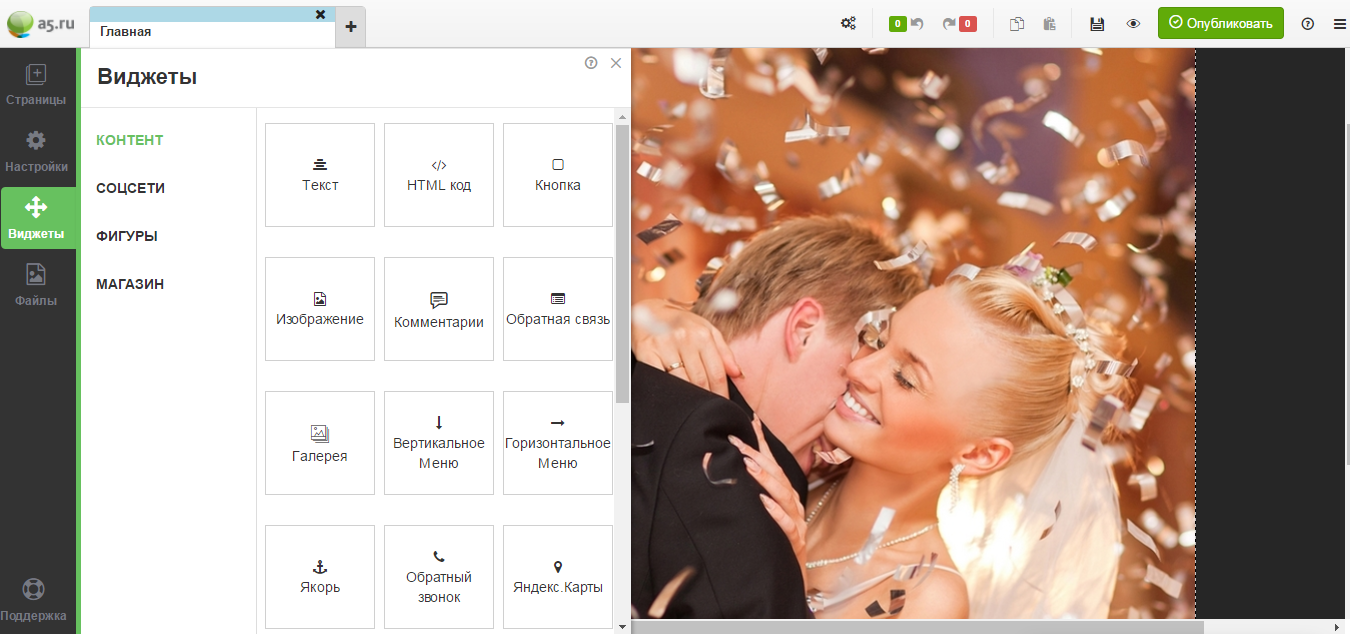The height and width of the screenshot is (634, 1350).
Task: Click canvas horizontal scrollbar right arrow
Action: [x=1336, y=627]
